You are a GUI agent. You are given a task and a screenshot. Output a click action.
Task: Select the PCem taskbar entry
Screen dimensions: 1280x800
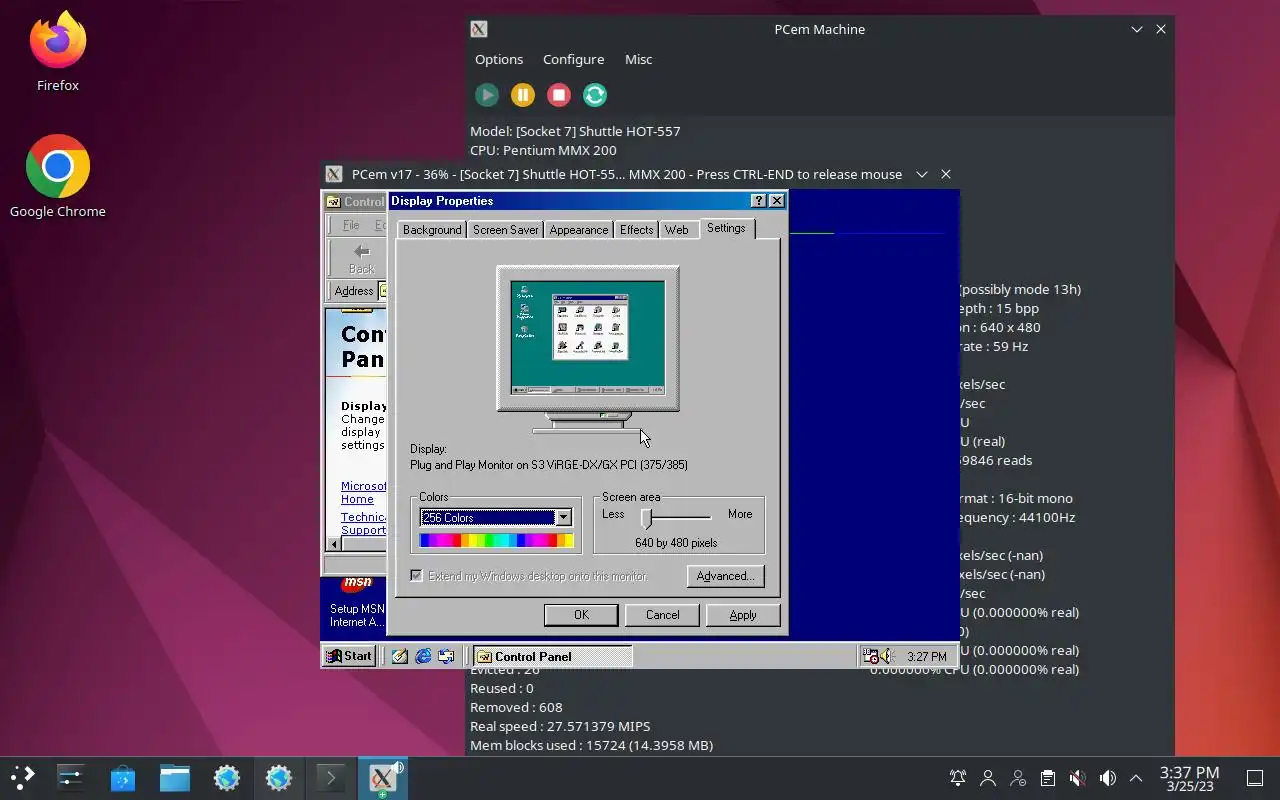pyautogui.click(x=382, y=777)
